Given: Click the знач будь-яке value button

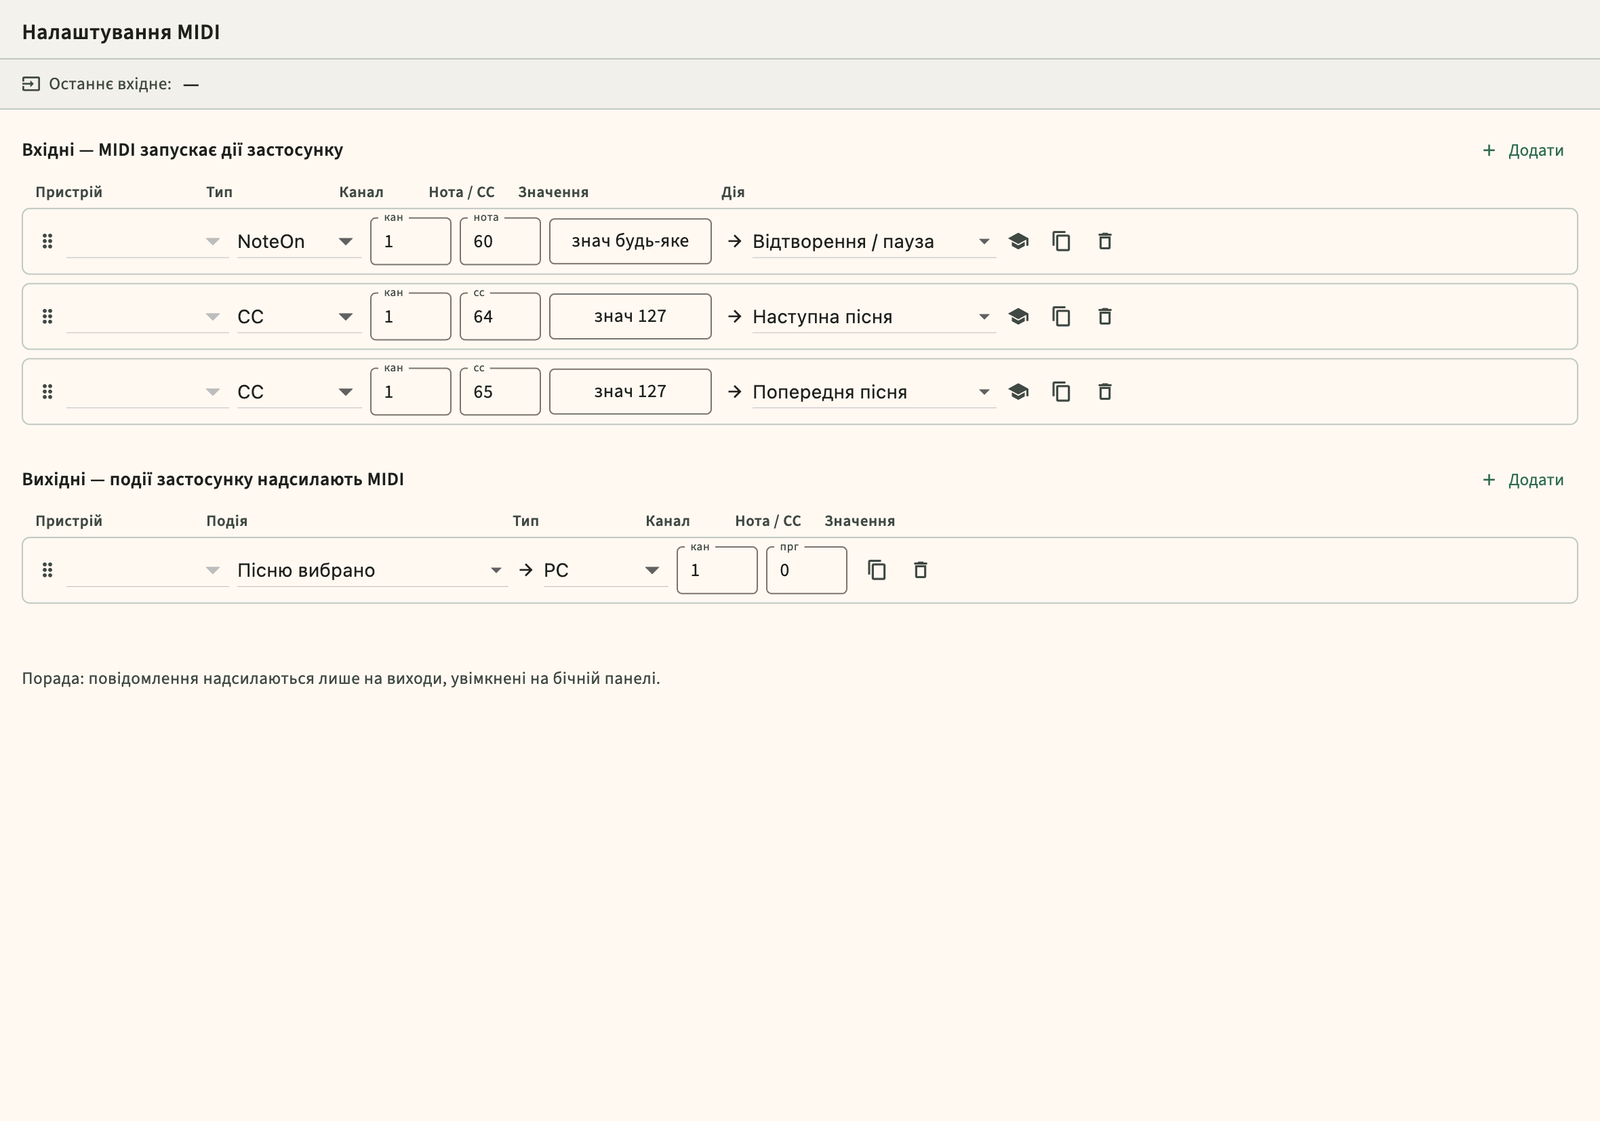Looking at the screenshot, I should click(630, 241).
